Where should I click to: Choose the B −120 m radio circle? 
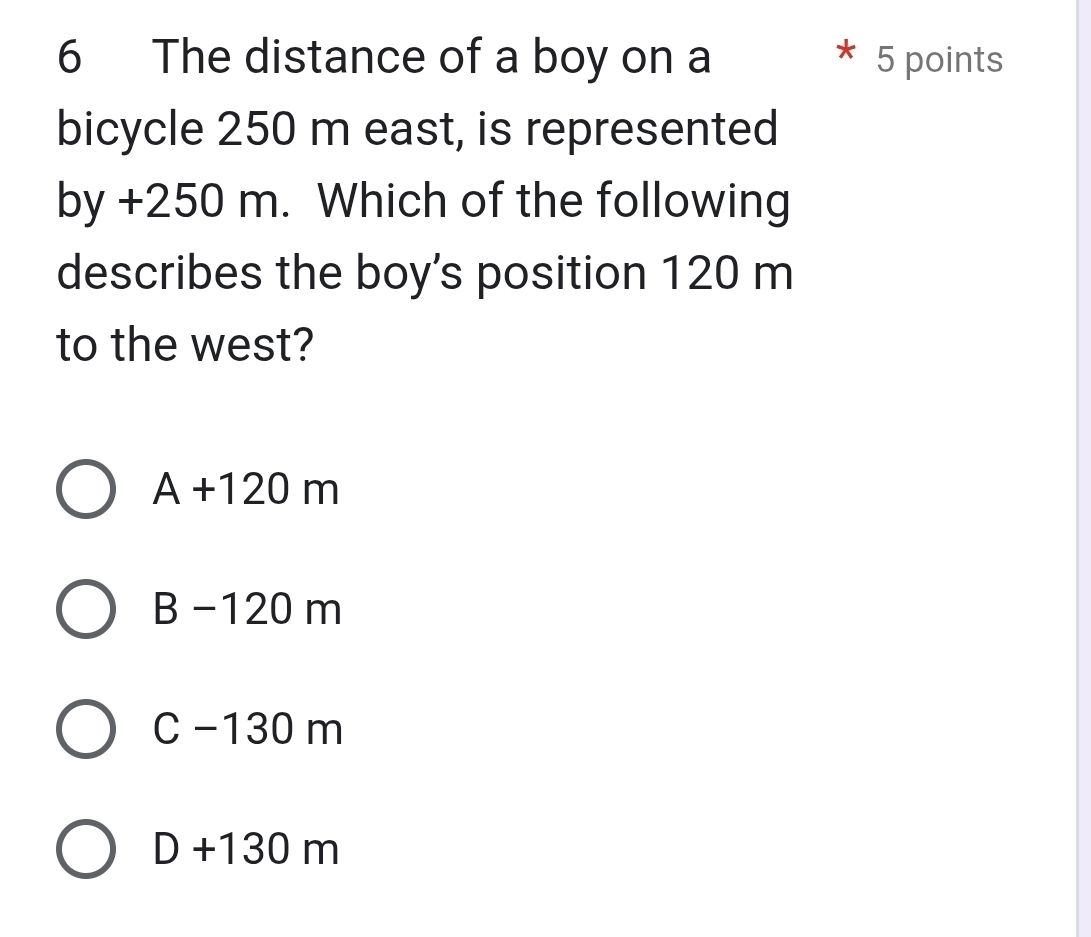(x=84, y=610)
